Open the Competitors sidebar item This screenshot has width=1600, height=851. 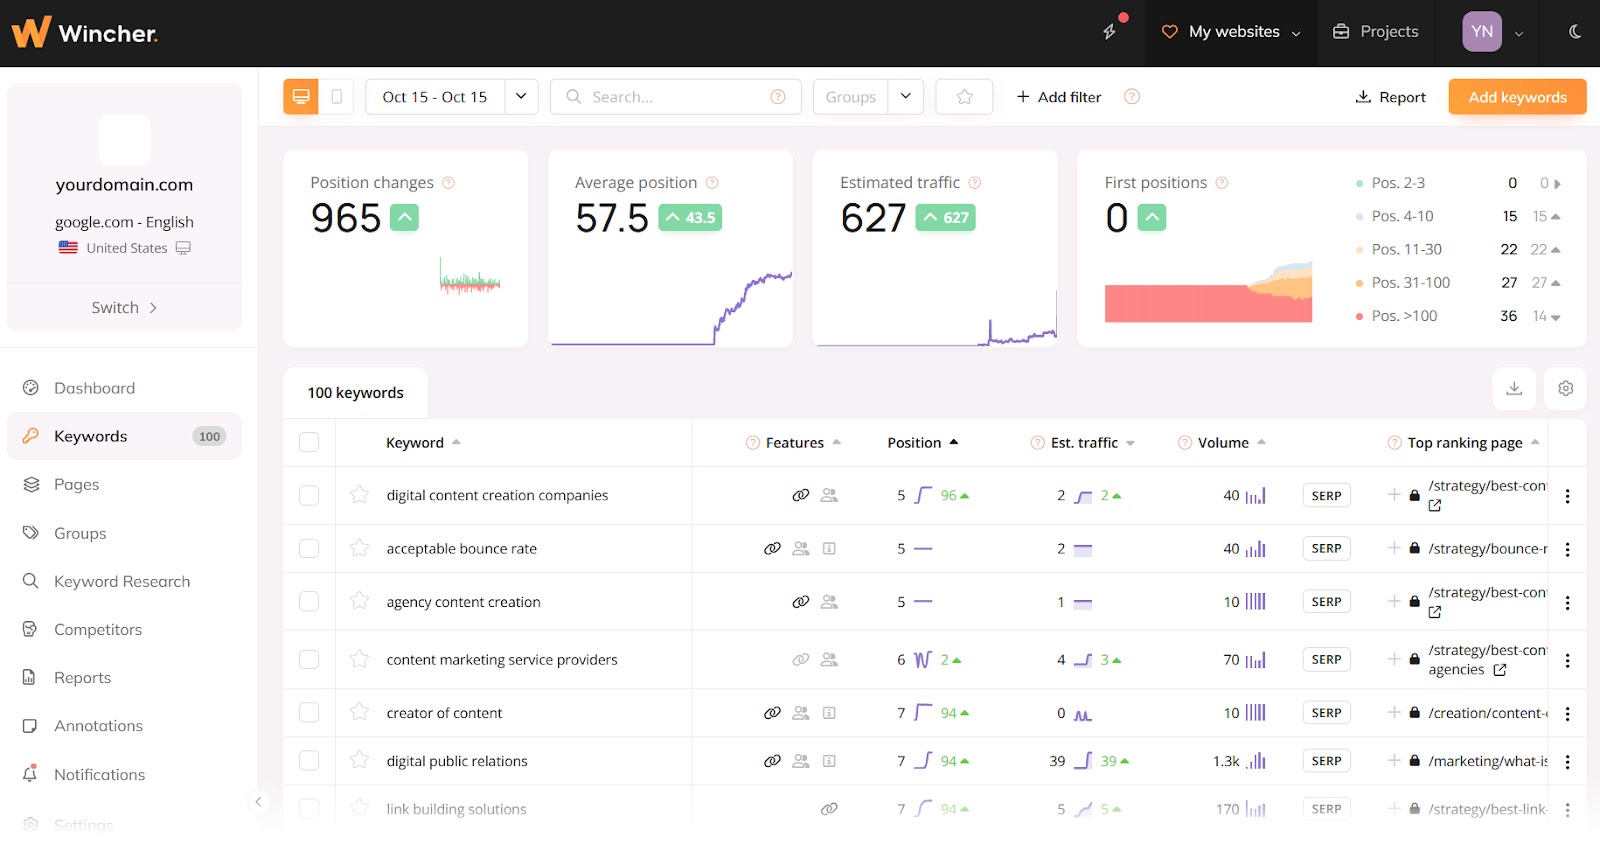tap(98, 629)
